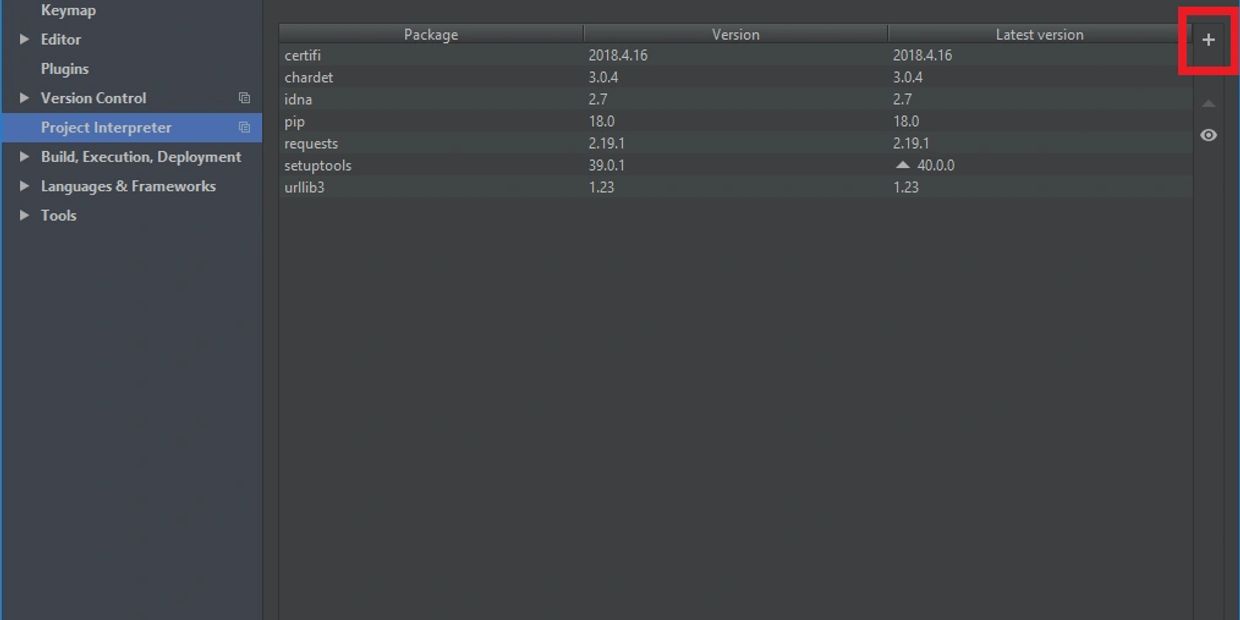Click the Latest version column header
The width and height of the screenshot is (1240, 620).
pyautogui.click(x=1039, y=34)
